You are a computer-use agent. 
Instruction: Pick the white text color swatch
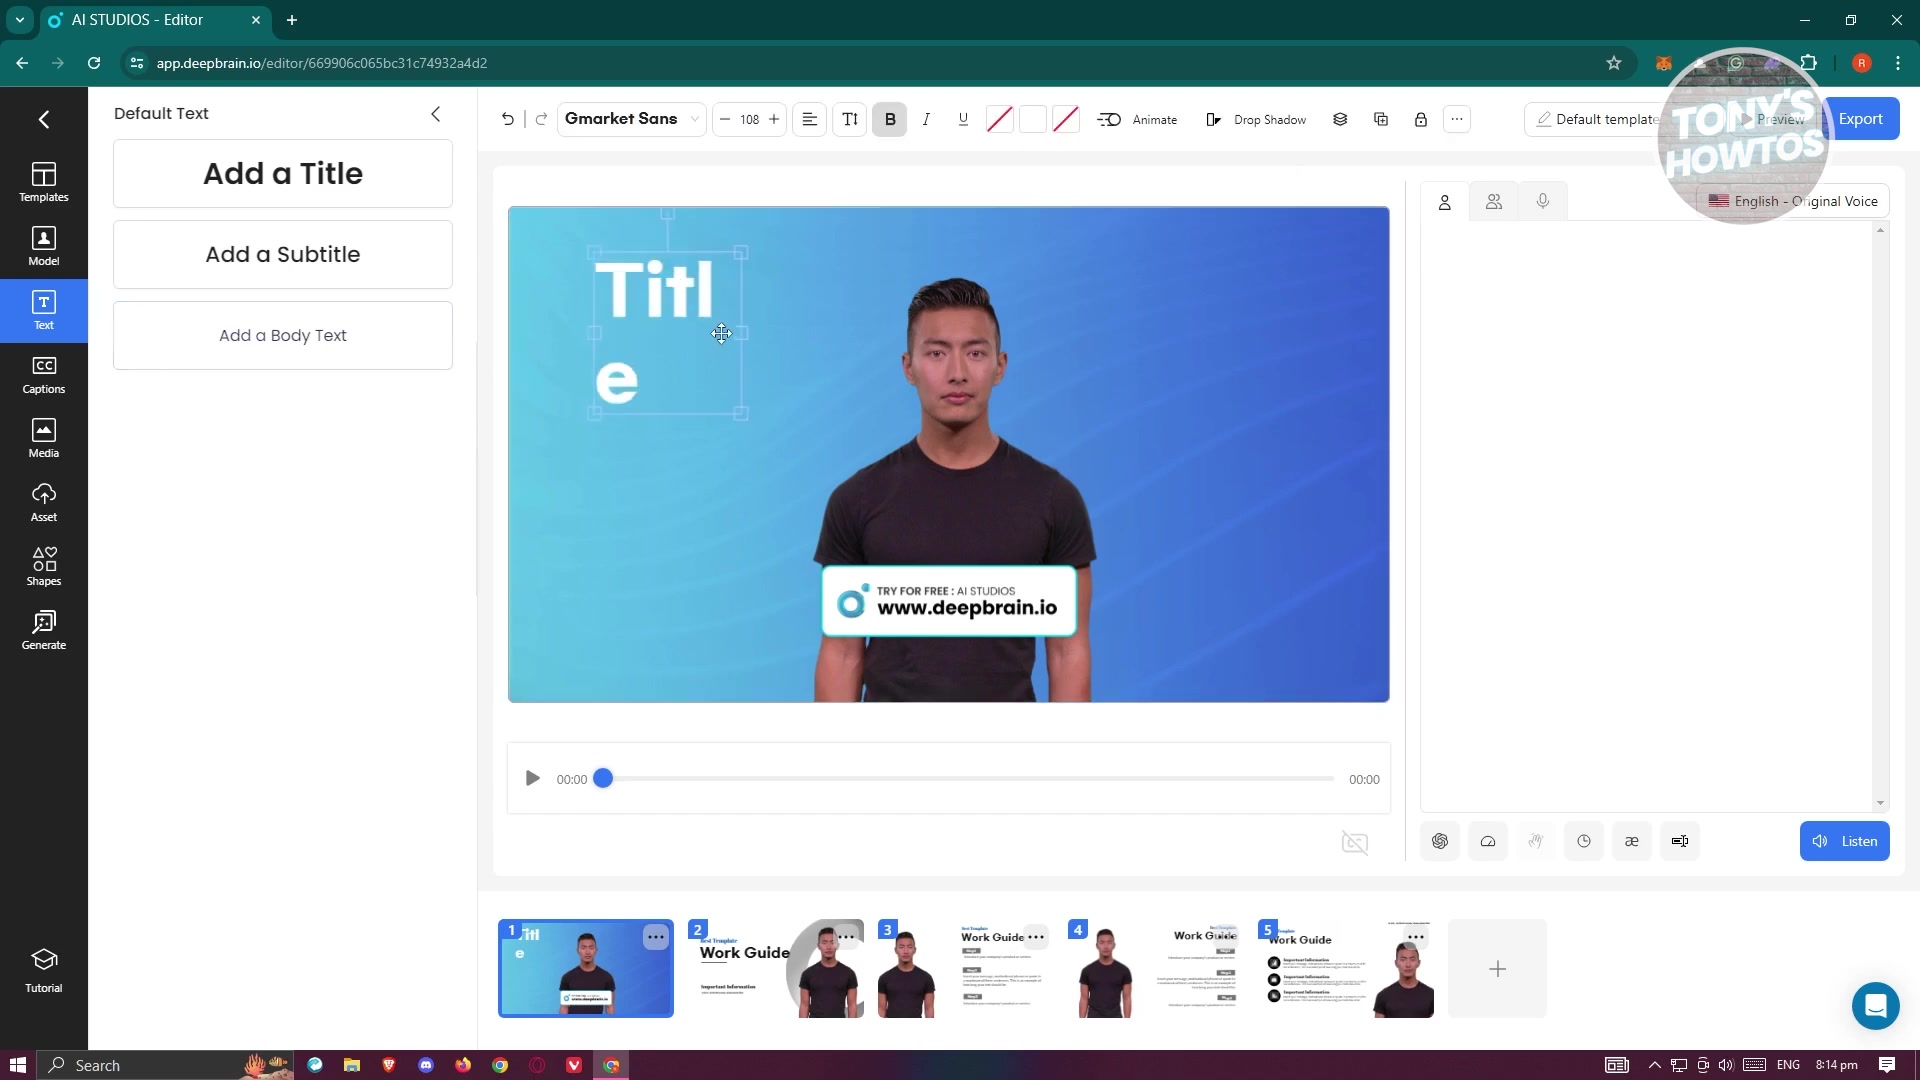click(x=1033, y=120)
